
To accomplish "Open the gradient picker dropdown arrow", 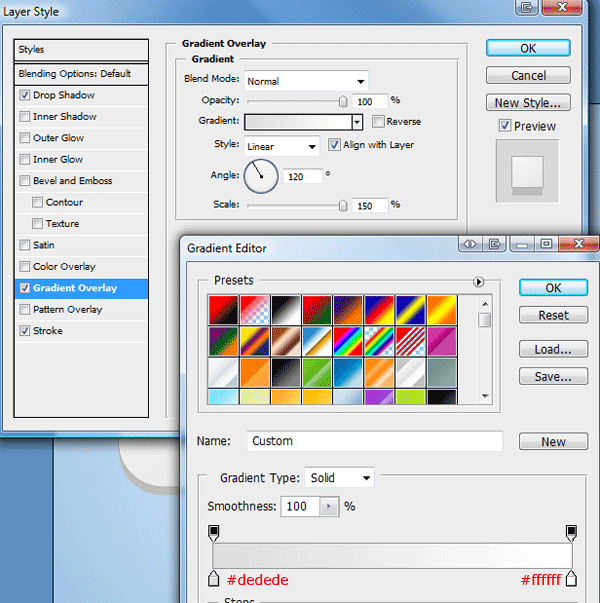I will (x=357, y=122).
